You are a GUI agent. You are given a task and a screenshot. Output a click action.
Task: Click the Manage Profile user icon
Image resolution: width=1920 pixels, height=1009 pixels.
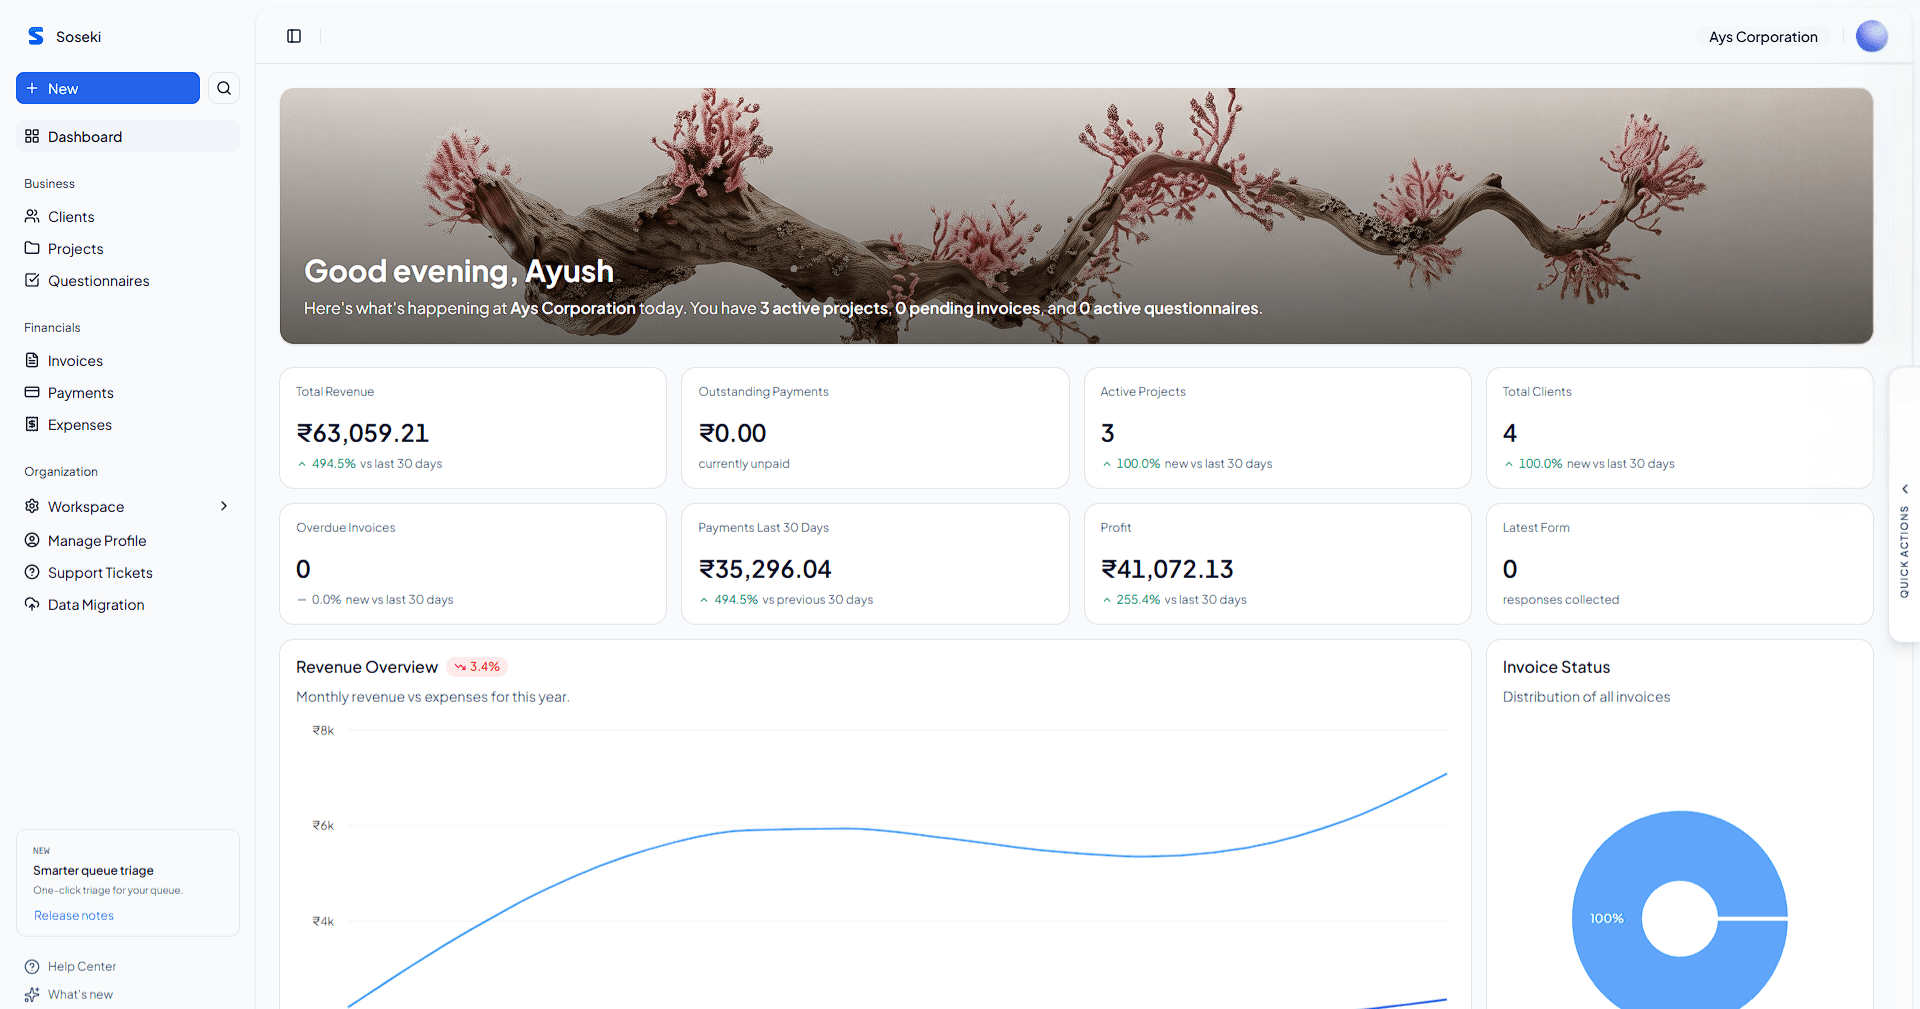(32, 540)
